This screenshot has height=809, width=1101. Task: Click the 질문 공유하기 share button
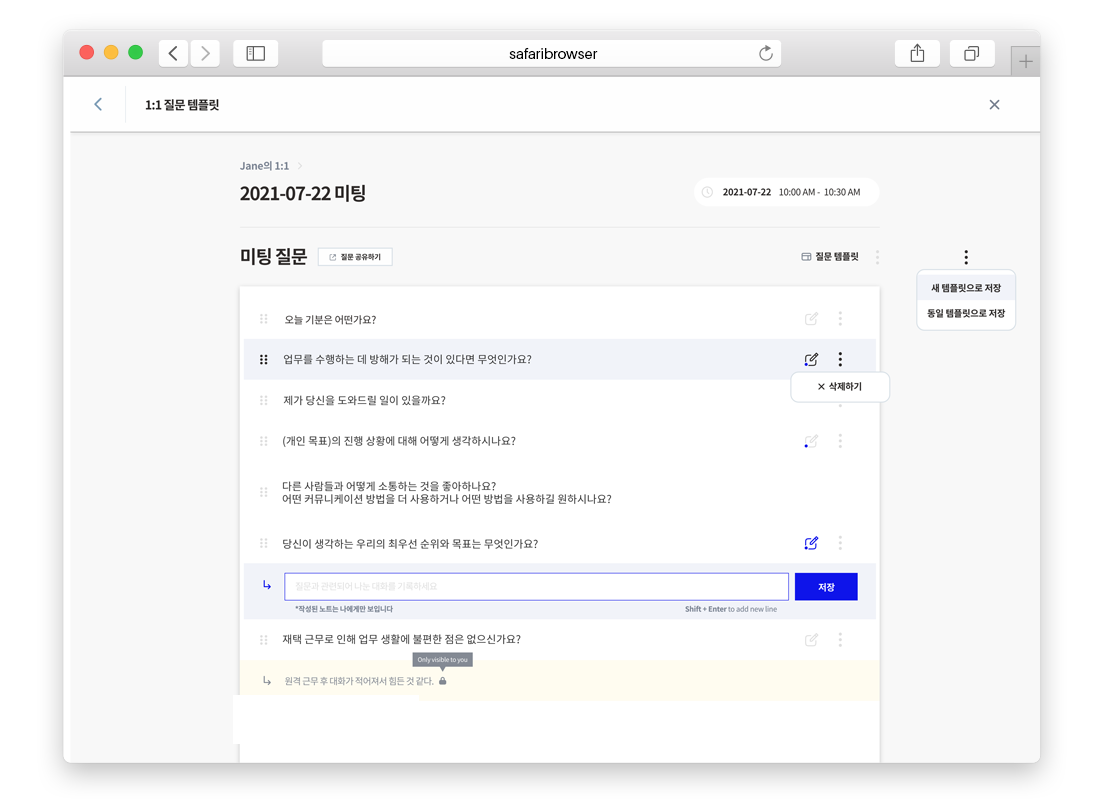point(354,256)
